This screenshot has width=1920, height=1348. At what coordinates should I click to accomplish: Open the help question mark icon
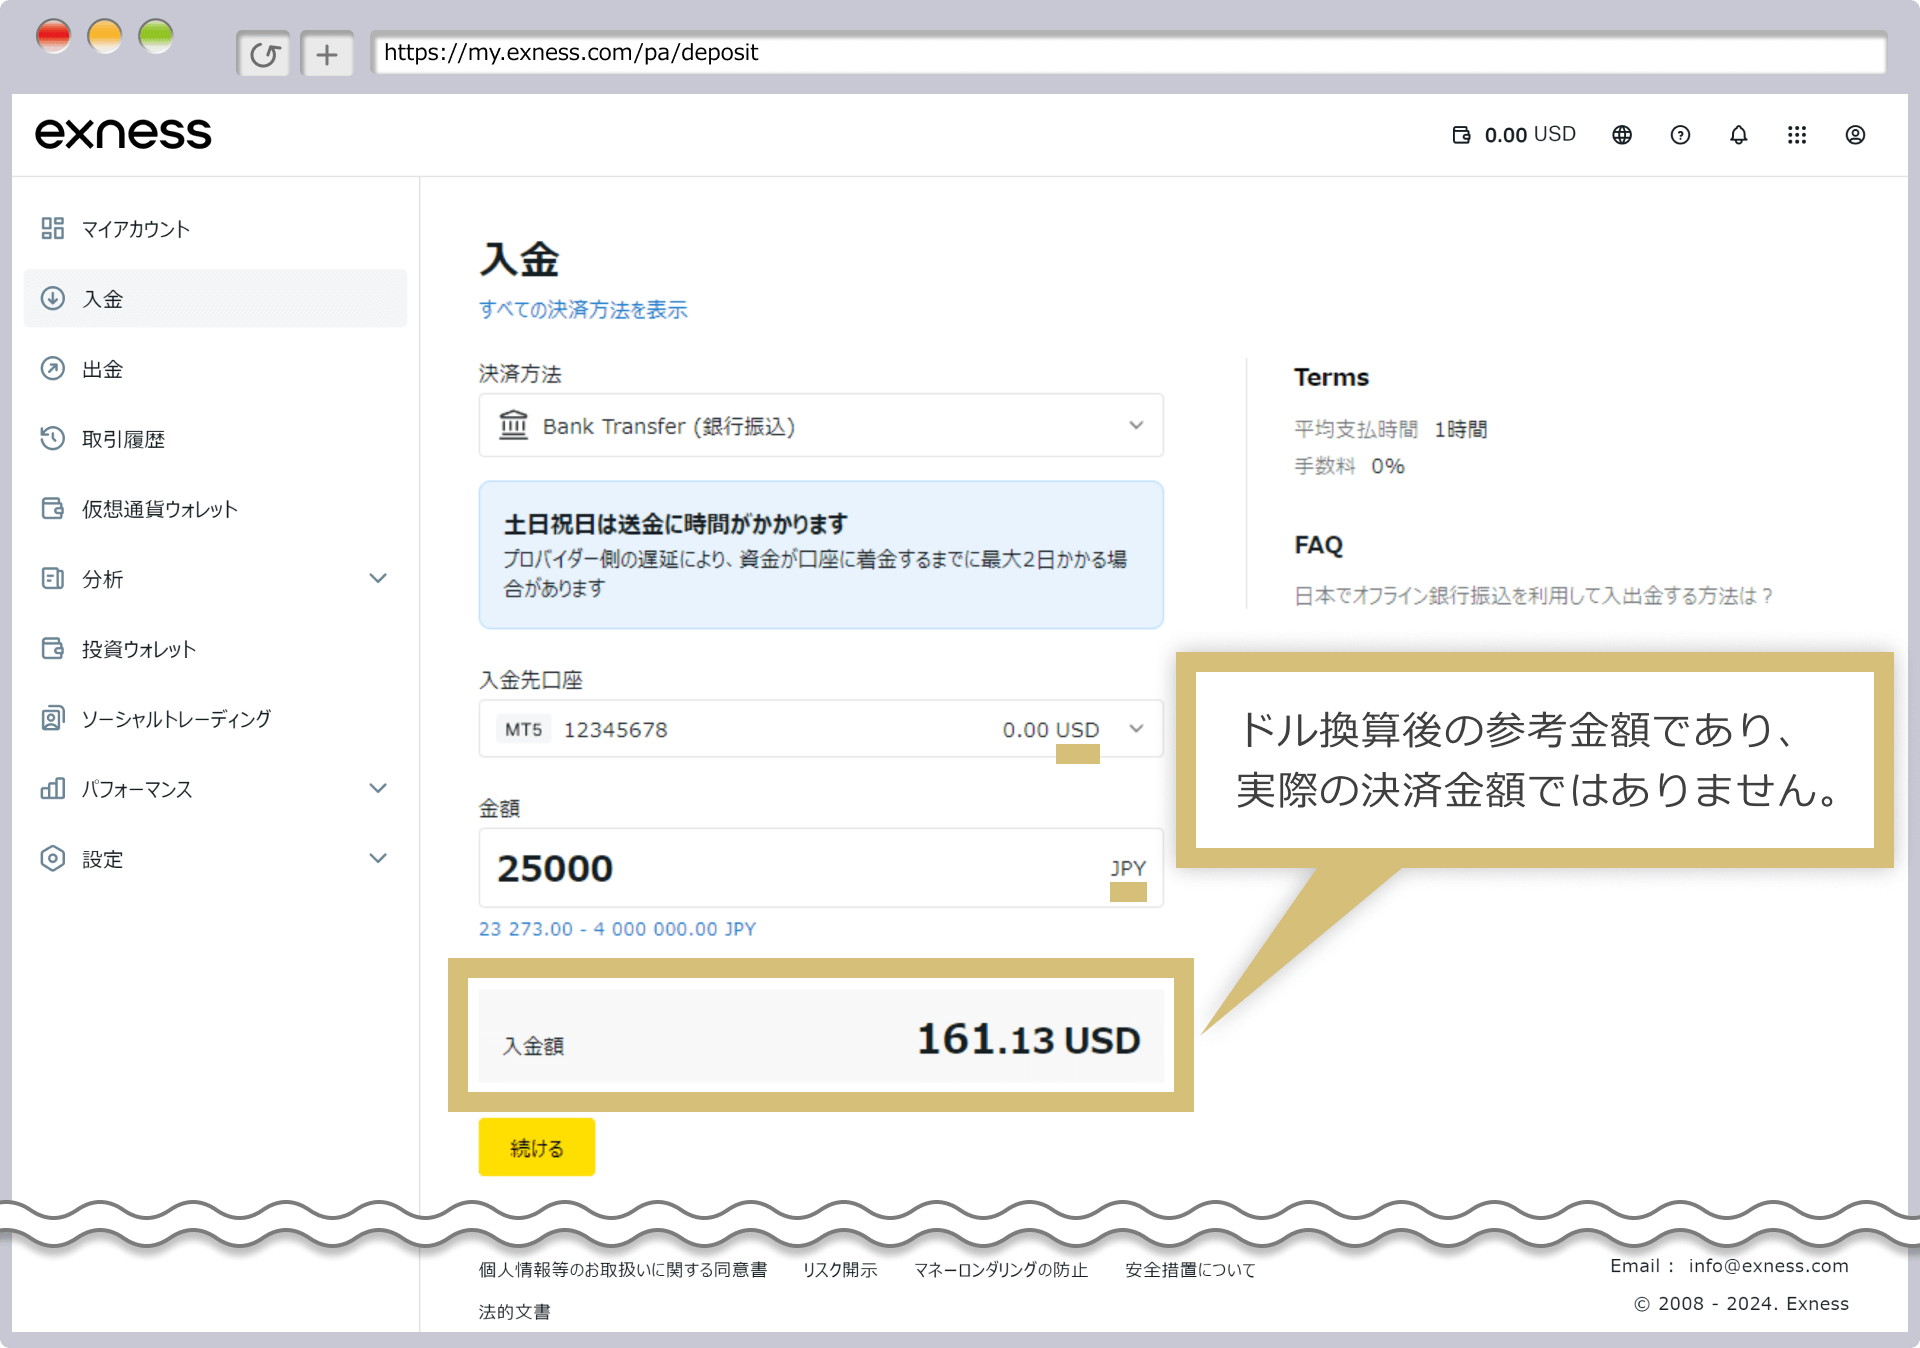(1680, 135)
